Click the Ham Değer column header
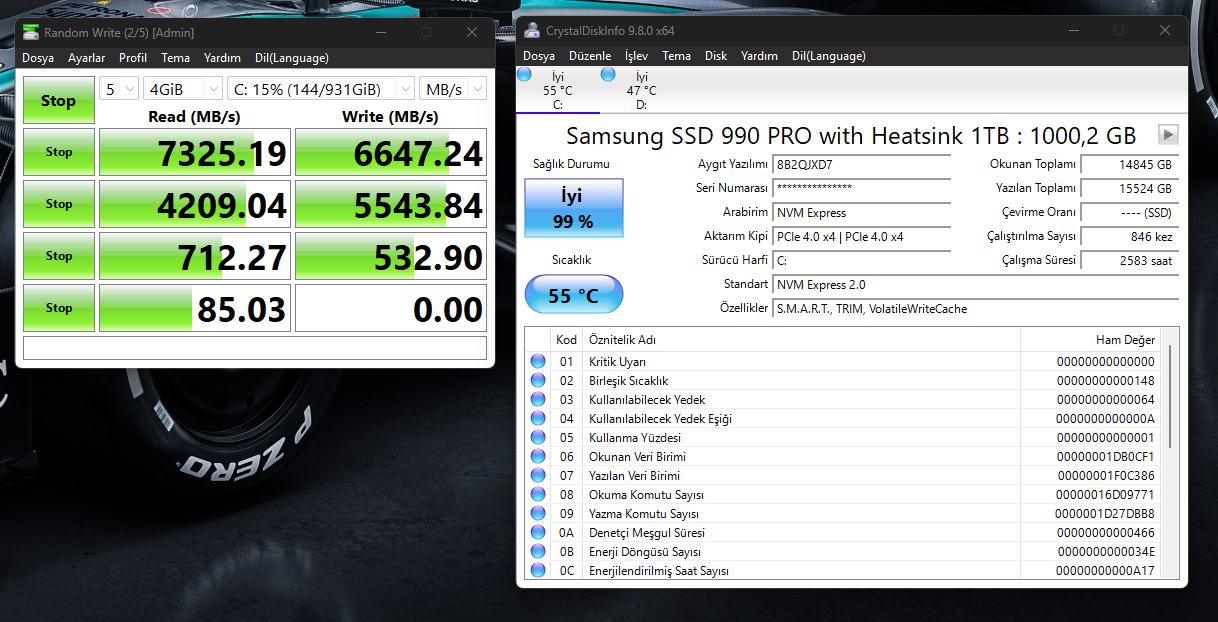 [x=1090, y=339]
